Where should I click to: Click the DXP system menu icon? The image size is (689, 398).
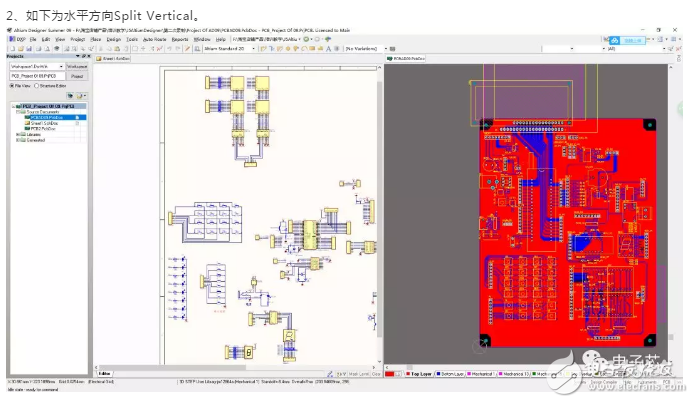coord(12,39)
